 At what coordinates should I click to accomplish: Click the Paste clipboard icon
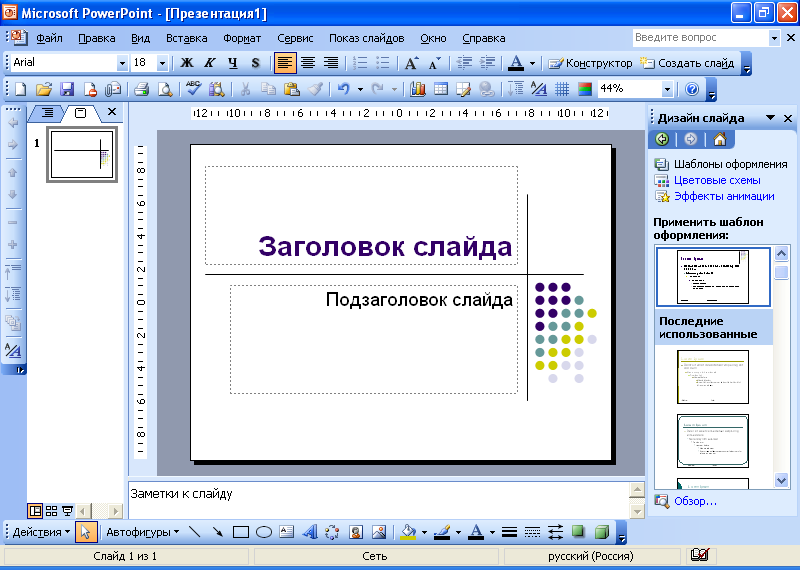[291, 90]
